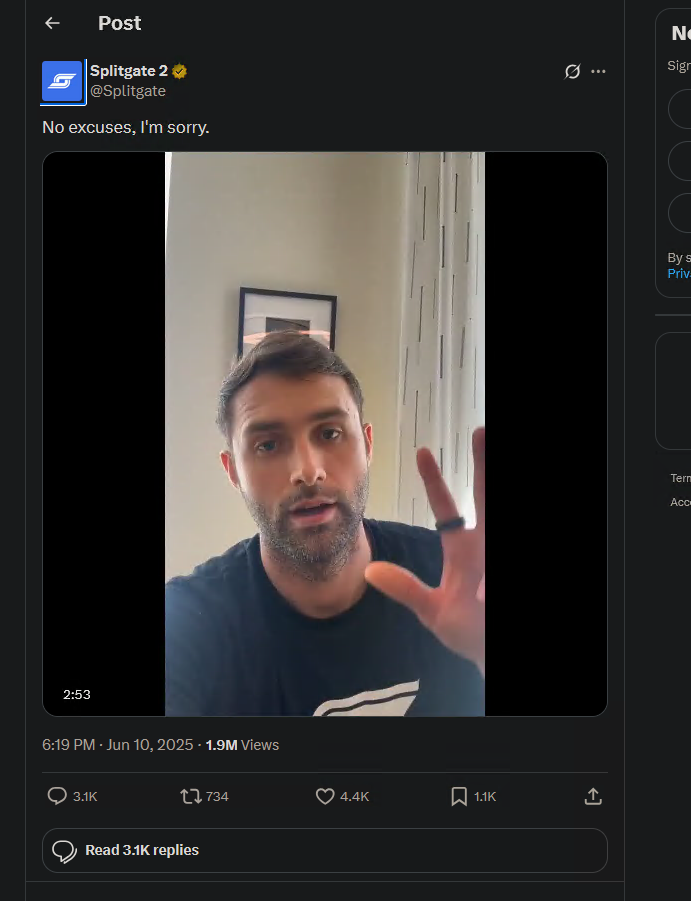Click the Grok icon beside the menu
691x901 pixels.
tap(572, 71)
